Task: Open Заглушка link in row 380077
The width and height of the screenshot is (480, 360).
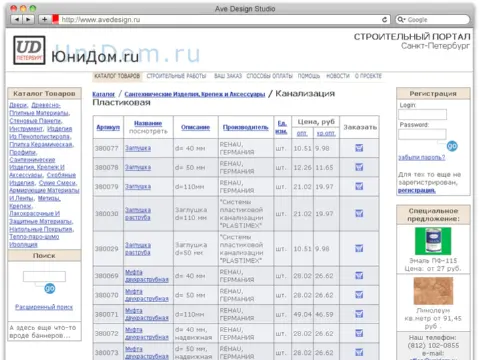Action: point(138,148)
